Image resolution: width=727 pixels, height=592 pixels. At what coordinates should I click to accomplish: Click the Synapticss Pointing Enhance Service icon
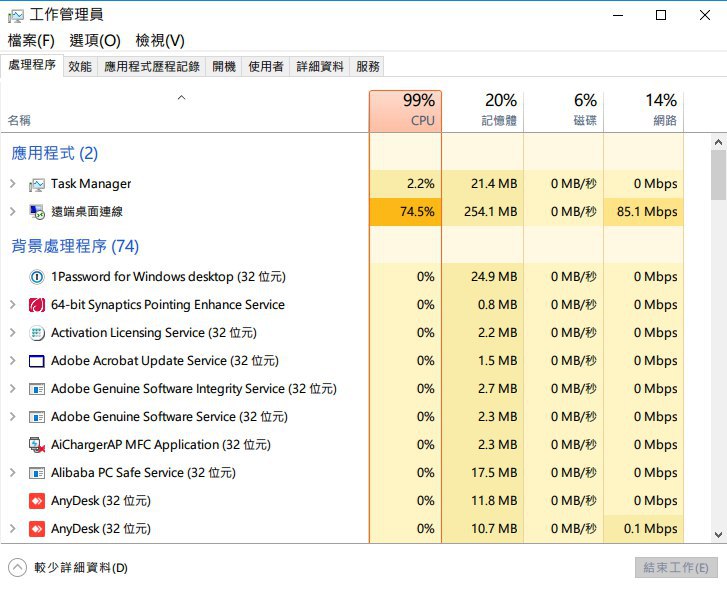pos(37,305)
